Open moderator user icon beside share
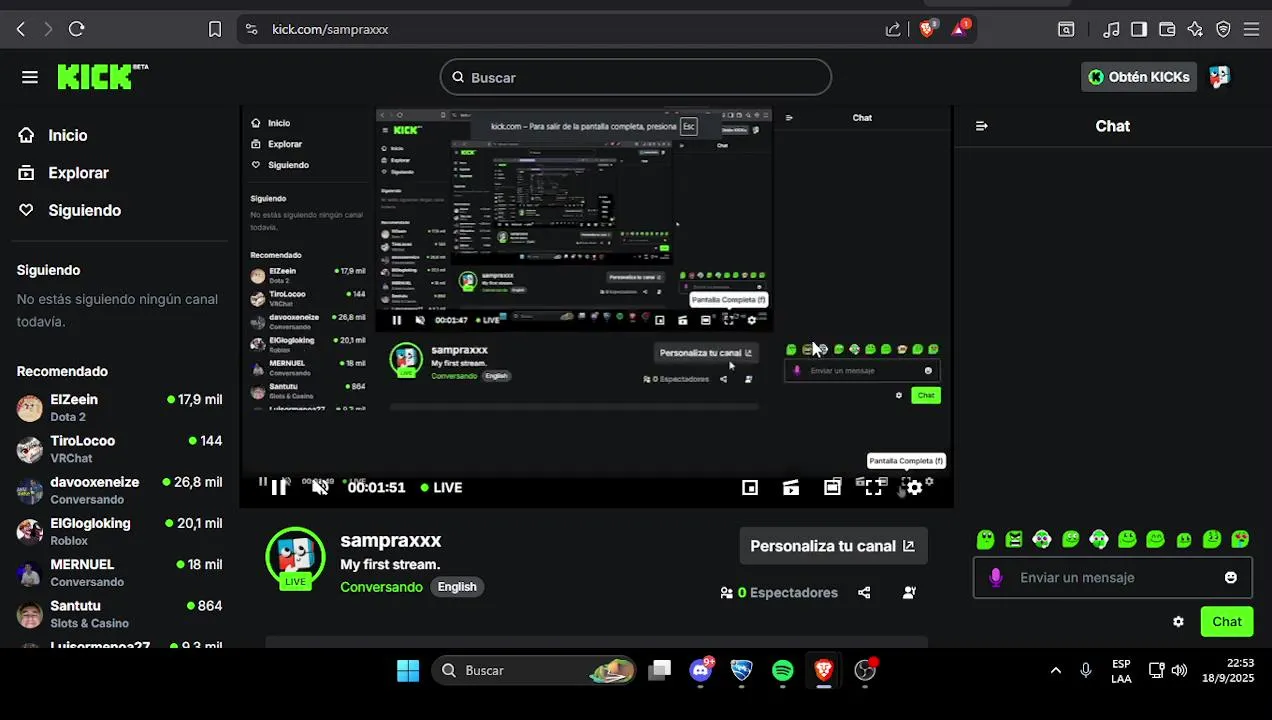1272x720 pixels. tap(909, 593)
